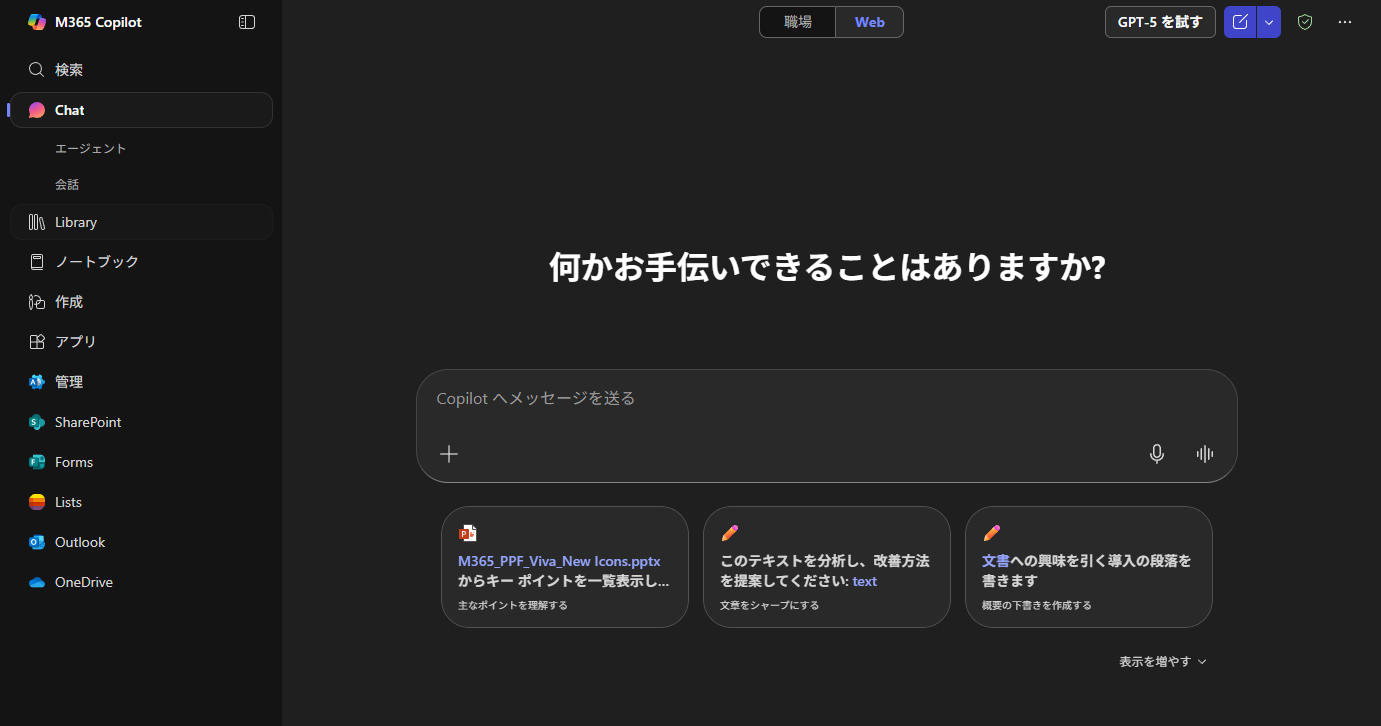This screenshot has width=1381, height=726.
Task: Start voice chat with waveform icon
Action: pyautogui.click(x=1205, y=454)
